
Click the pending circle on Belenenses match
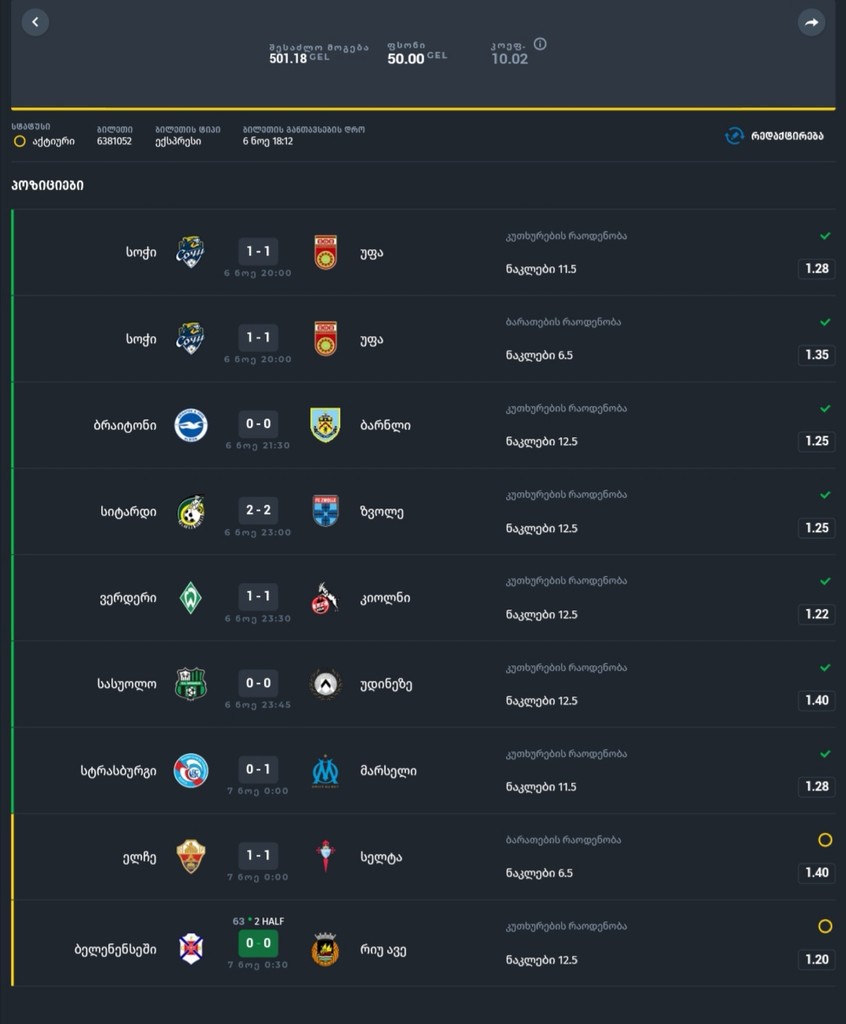825,927
